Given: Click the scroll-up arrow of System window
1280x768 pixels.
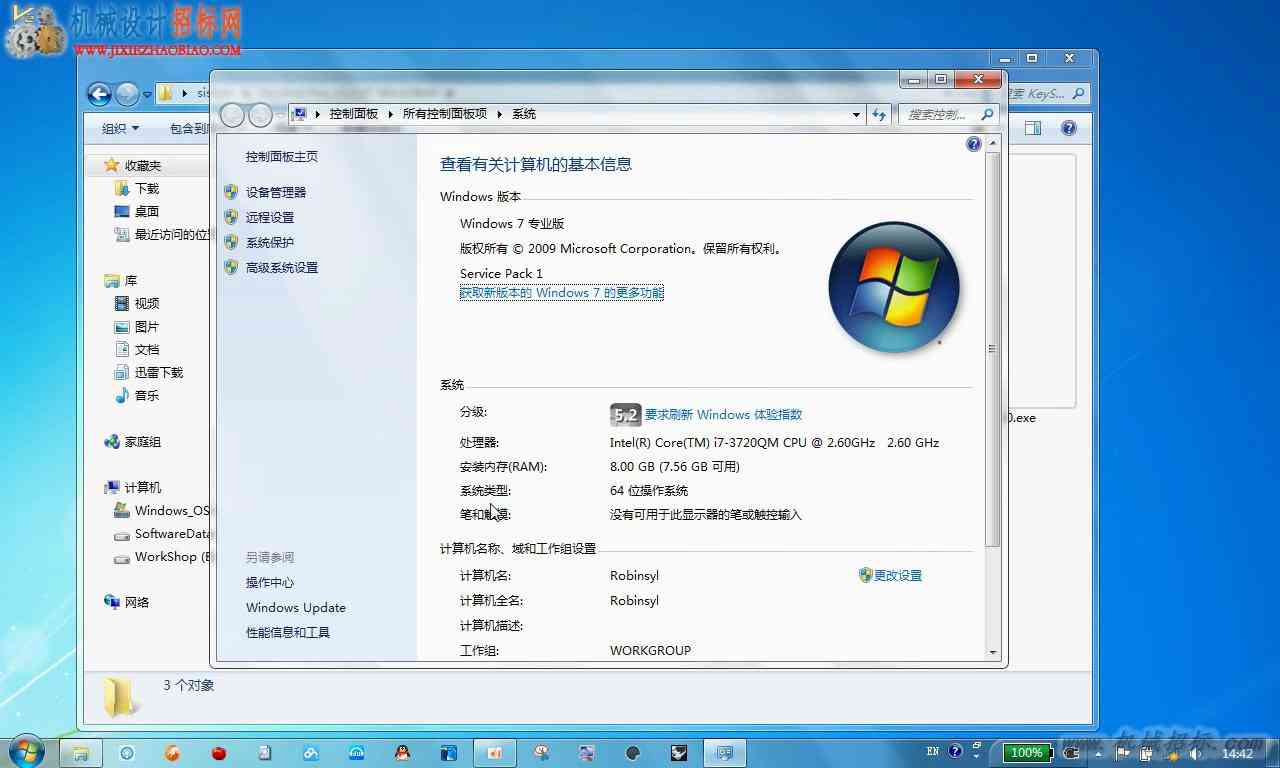Looking at the screenshot, I should [992, 144].
